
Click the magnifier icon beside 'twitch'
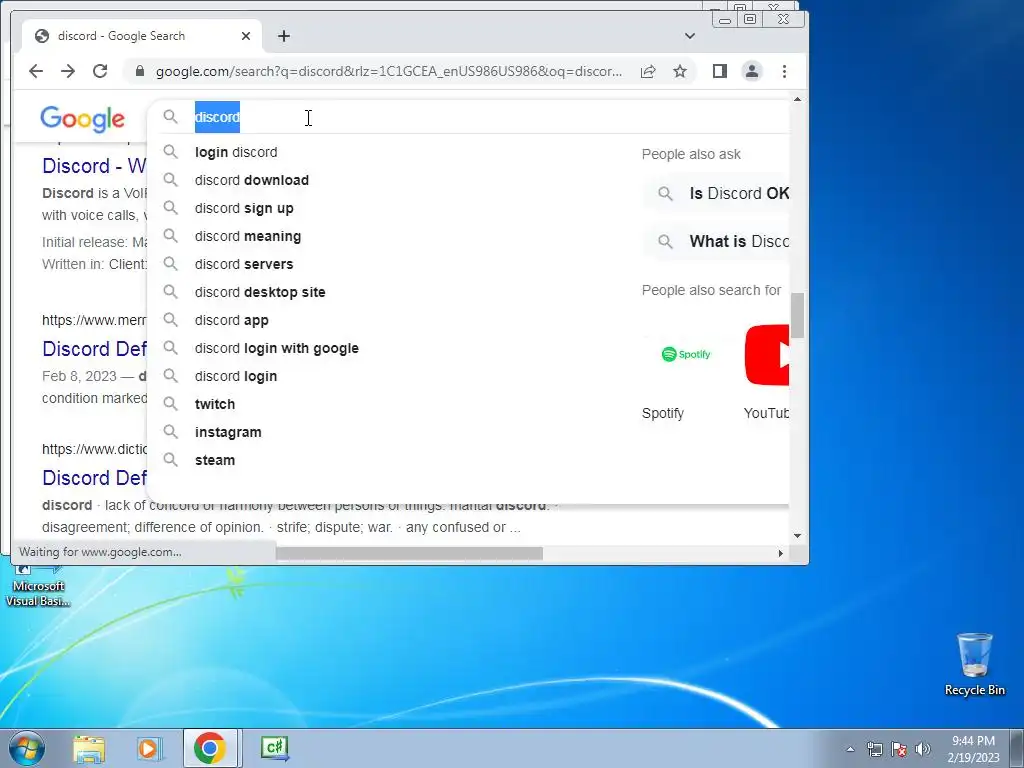170,404
